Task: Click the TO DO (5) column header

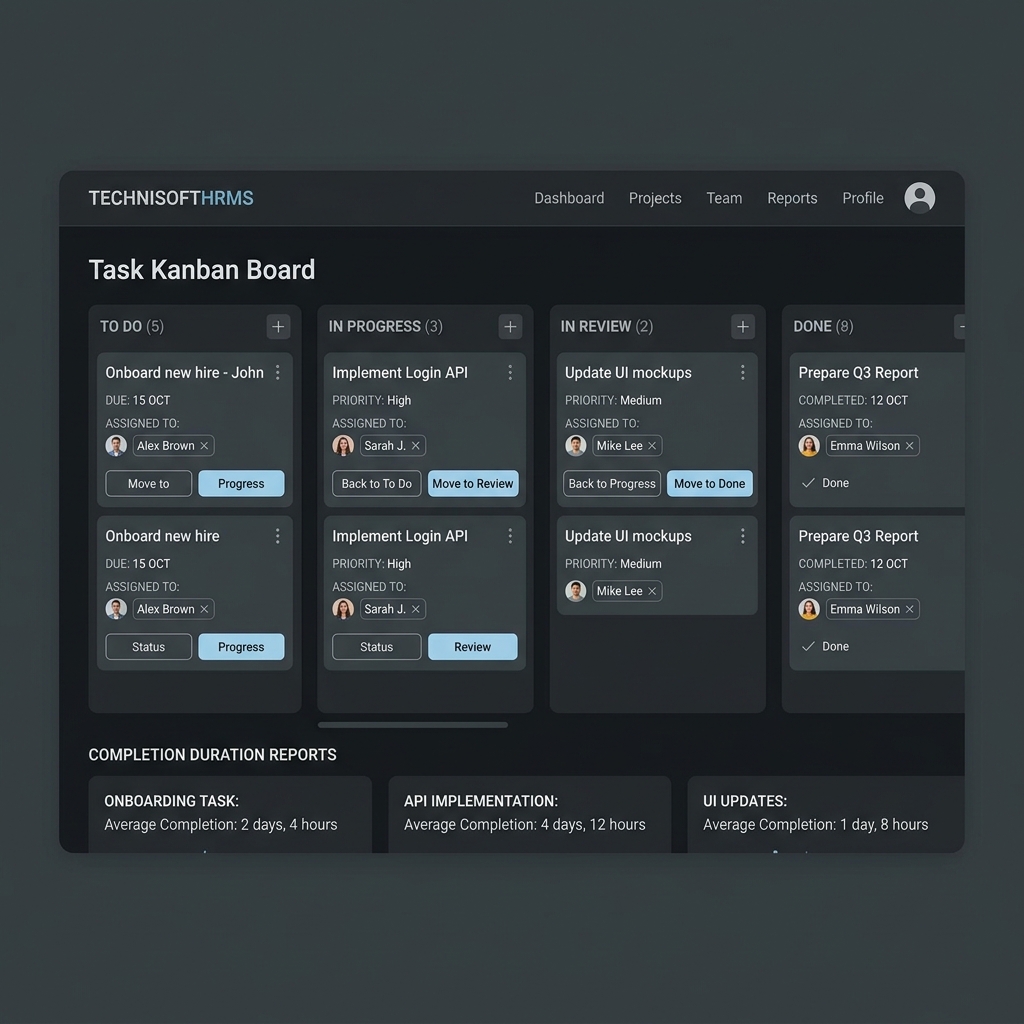Action: [x=132, y=327]
